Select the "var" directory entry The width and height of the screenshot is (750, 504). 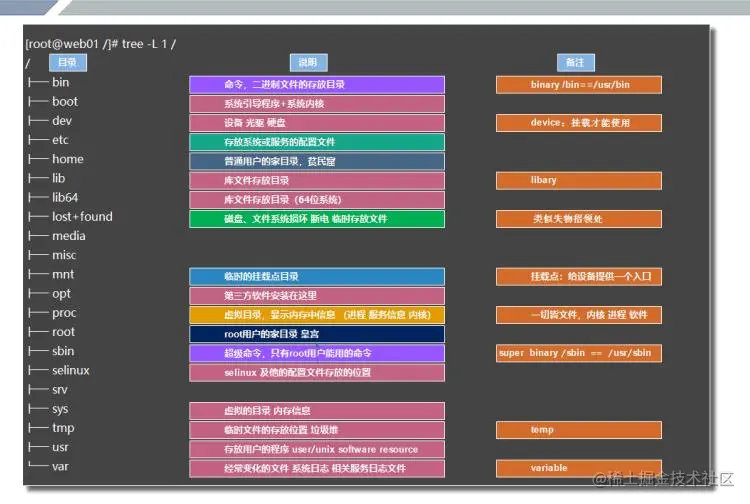point(60,466)
